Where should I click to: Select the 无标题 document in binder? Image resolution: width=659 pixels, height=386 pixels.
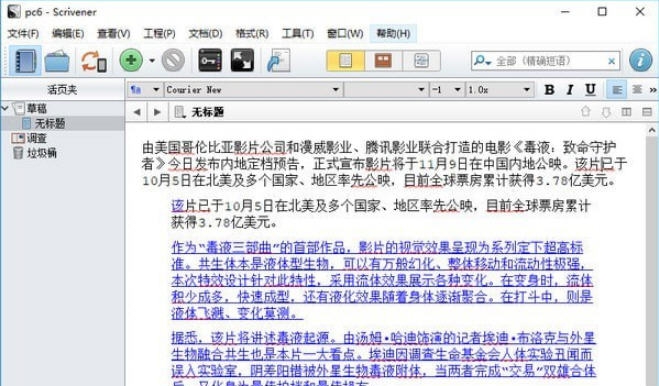click(x=50, y=123)
